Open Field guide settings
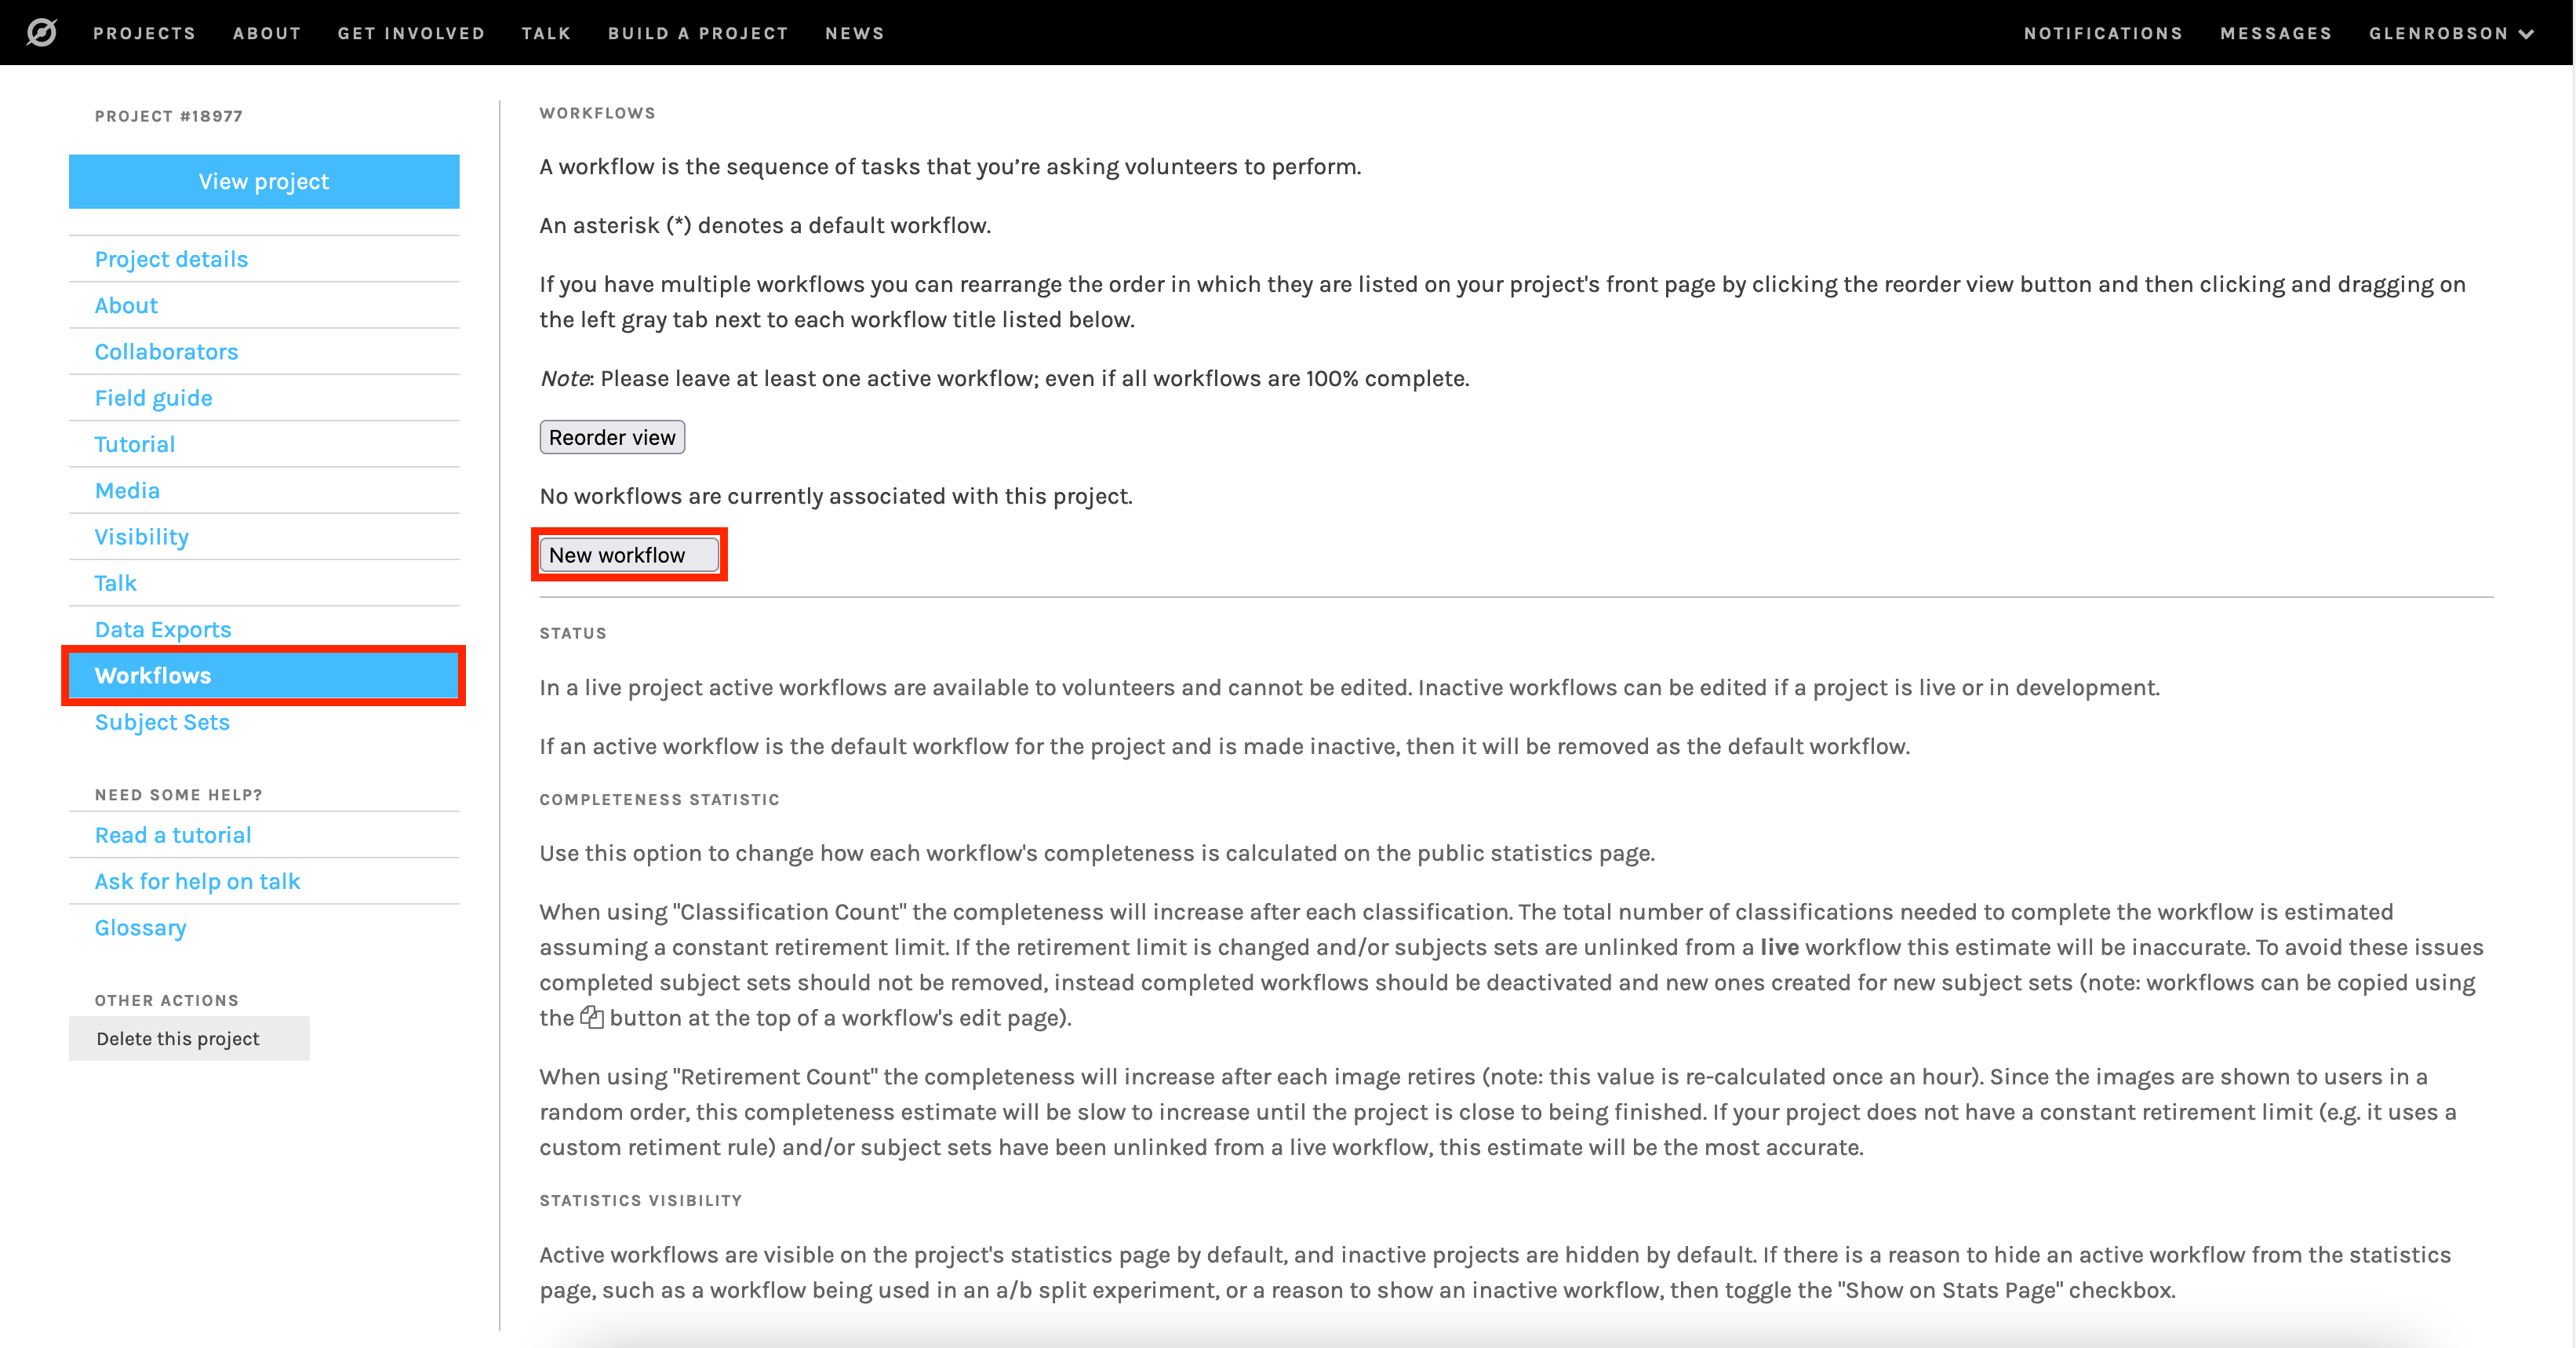 coord(155,397)
